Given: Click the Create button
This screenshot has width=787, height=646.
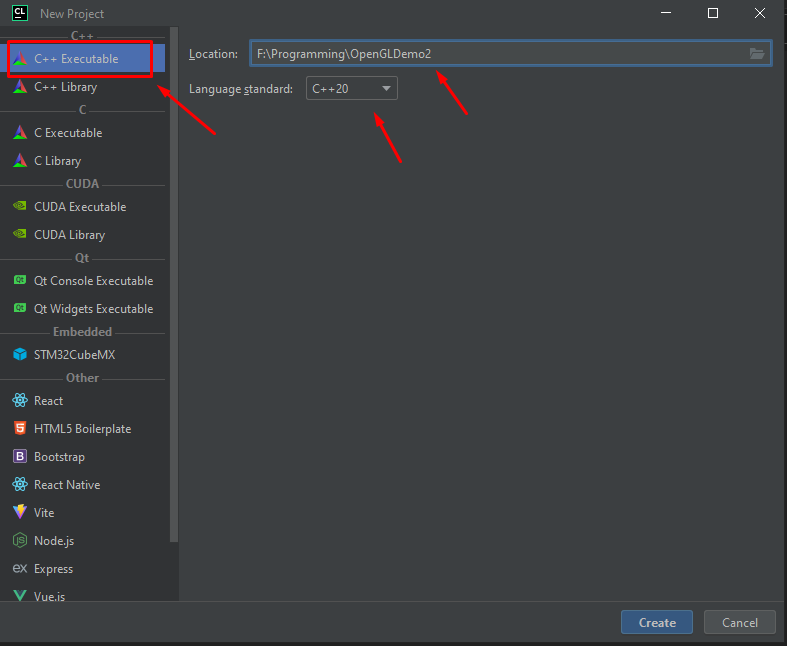Looking at the screenshot, I should (x=657, y=622).
